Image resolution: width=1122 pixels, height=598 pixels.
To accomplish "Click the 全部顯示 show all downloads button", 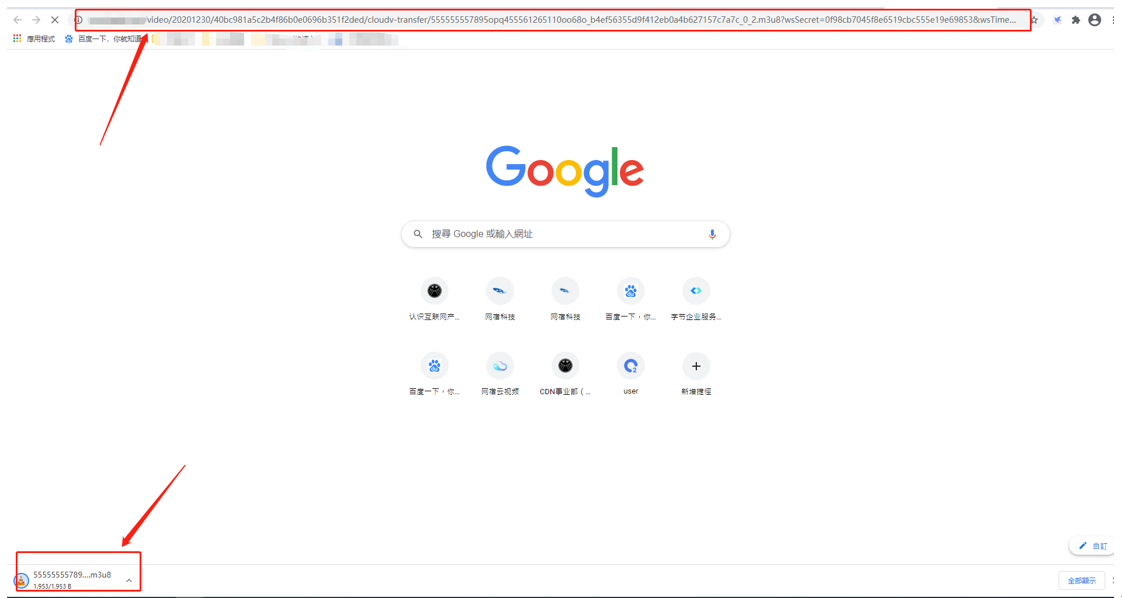I will (x=1080, y=580).
